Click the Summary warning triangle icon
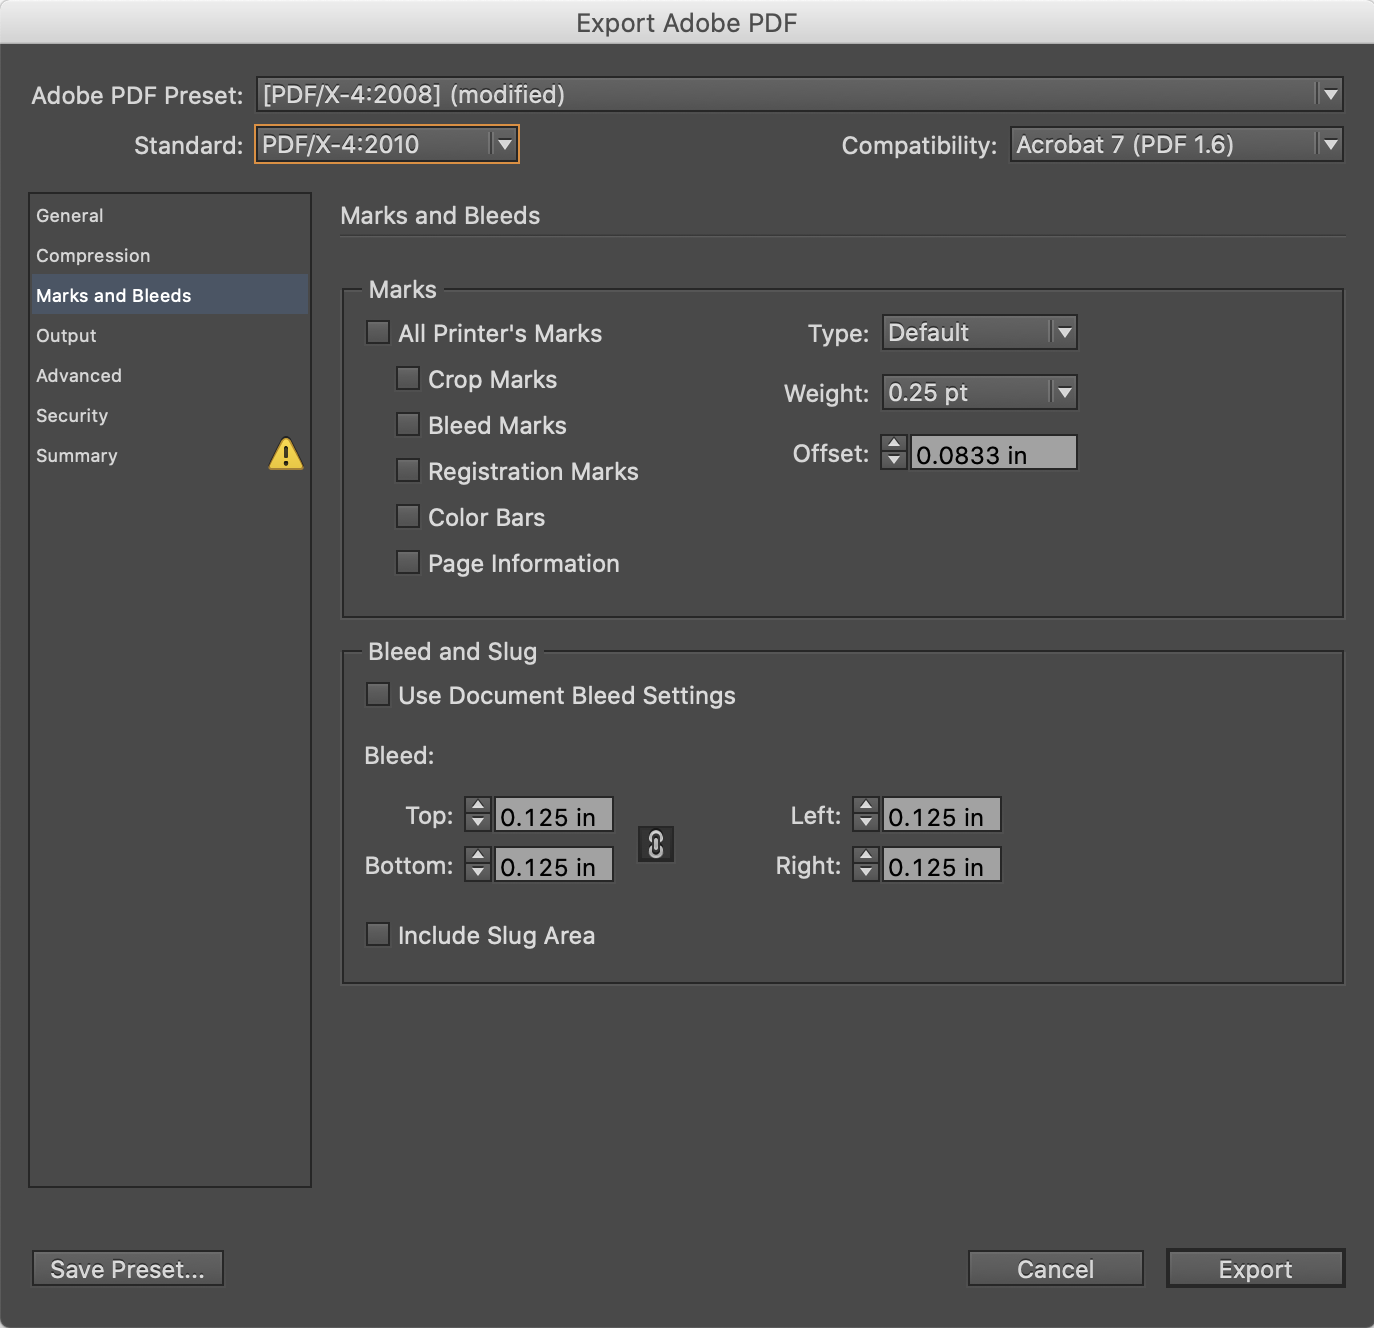 (286, 454)
